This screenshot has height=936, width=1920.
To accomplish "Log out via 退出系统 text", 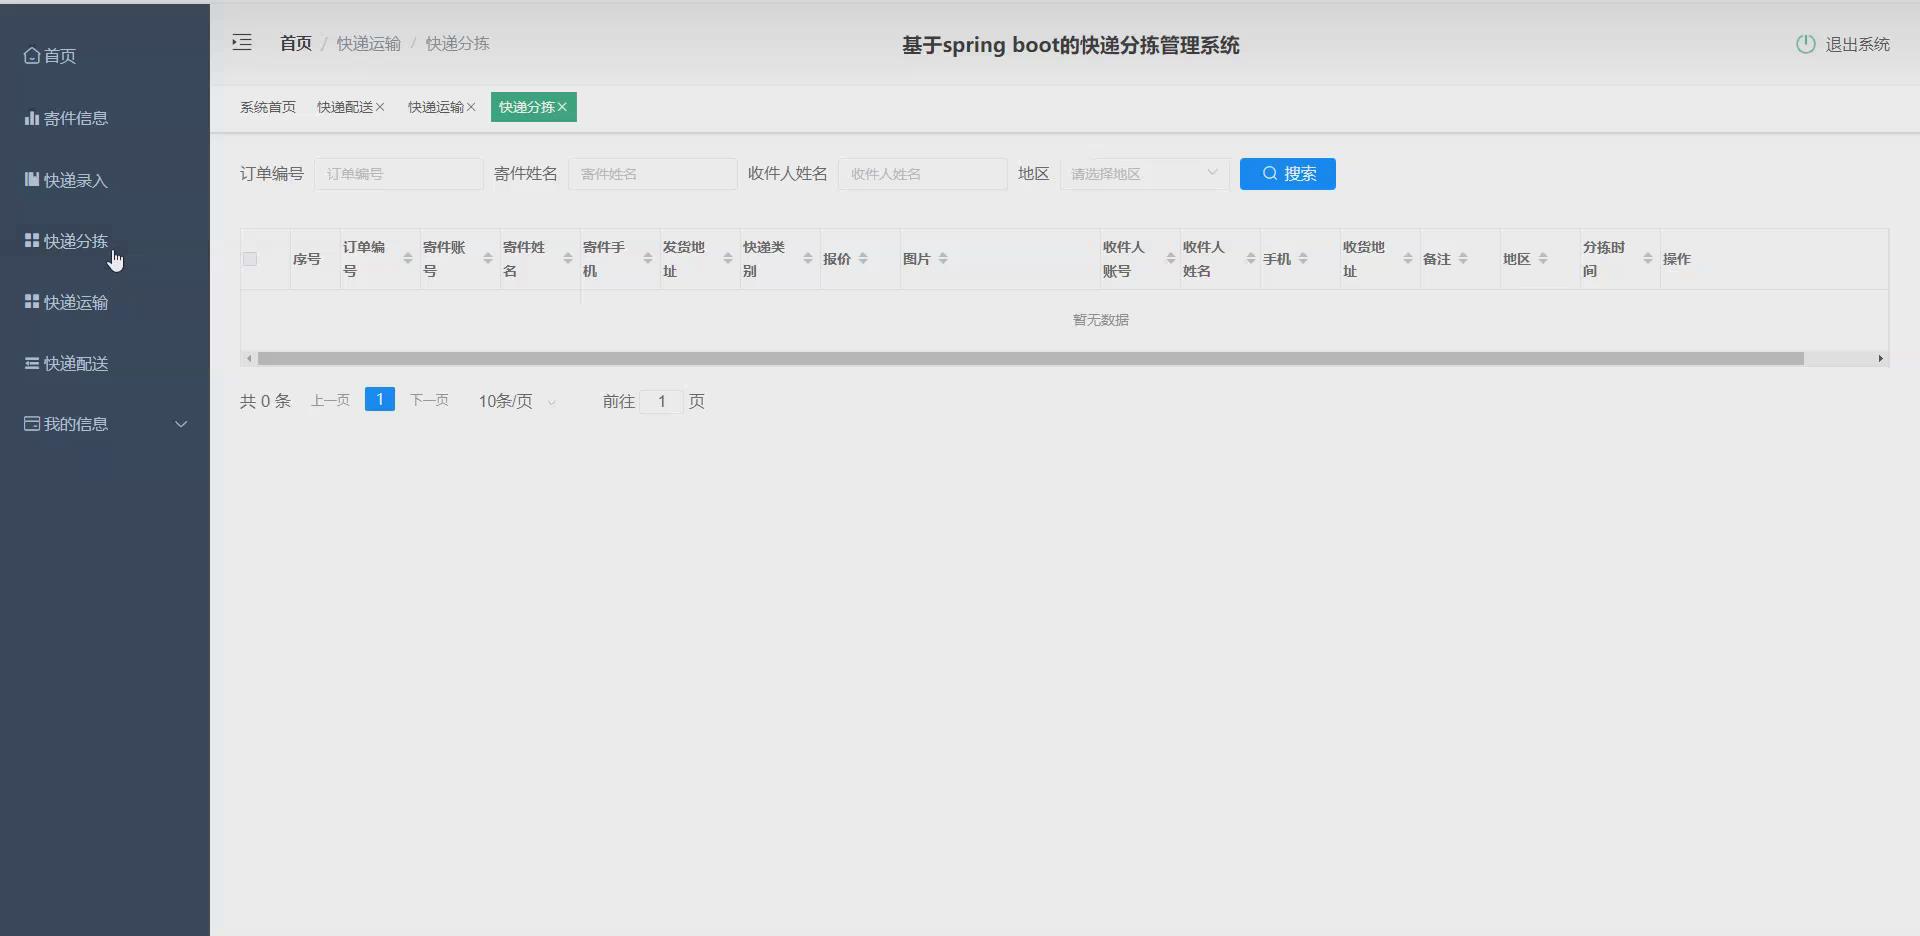I will [x=1857, y=44].
